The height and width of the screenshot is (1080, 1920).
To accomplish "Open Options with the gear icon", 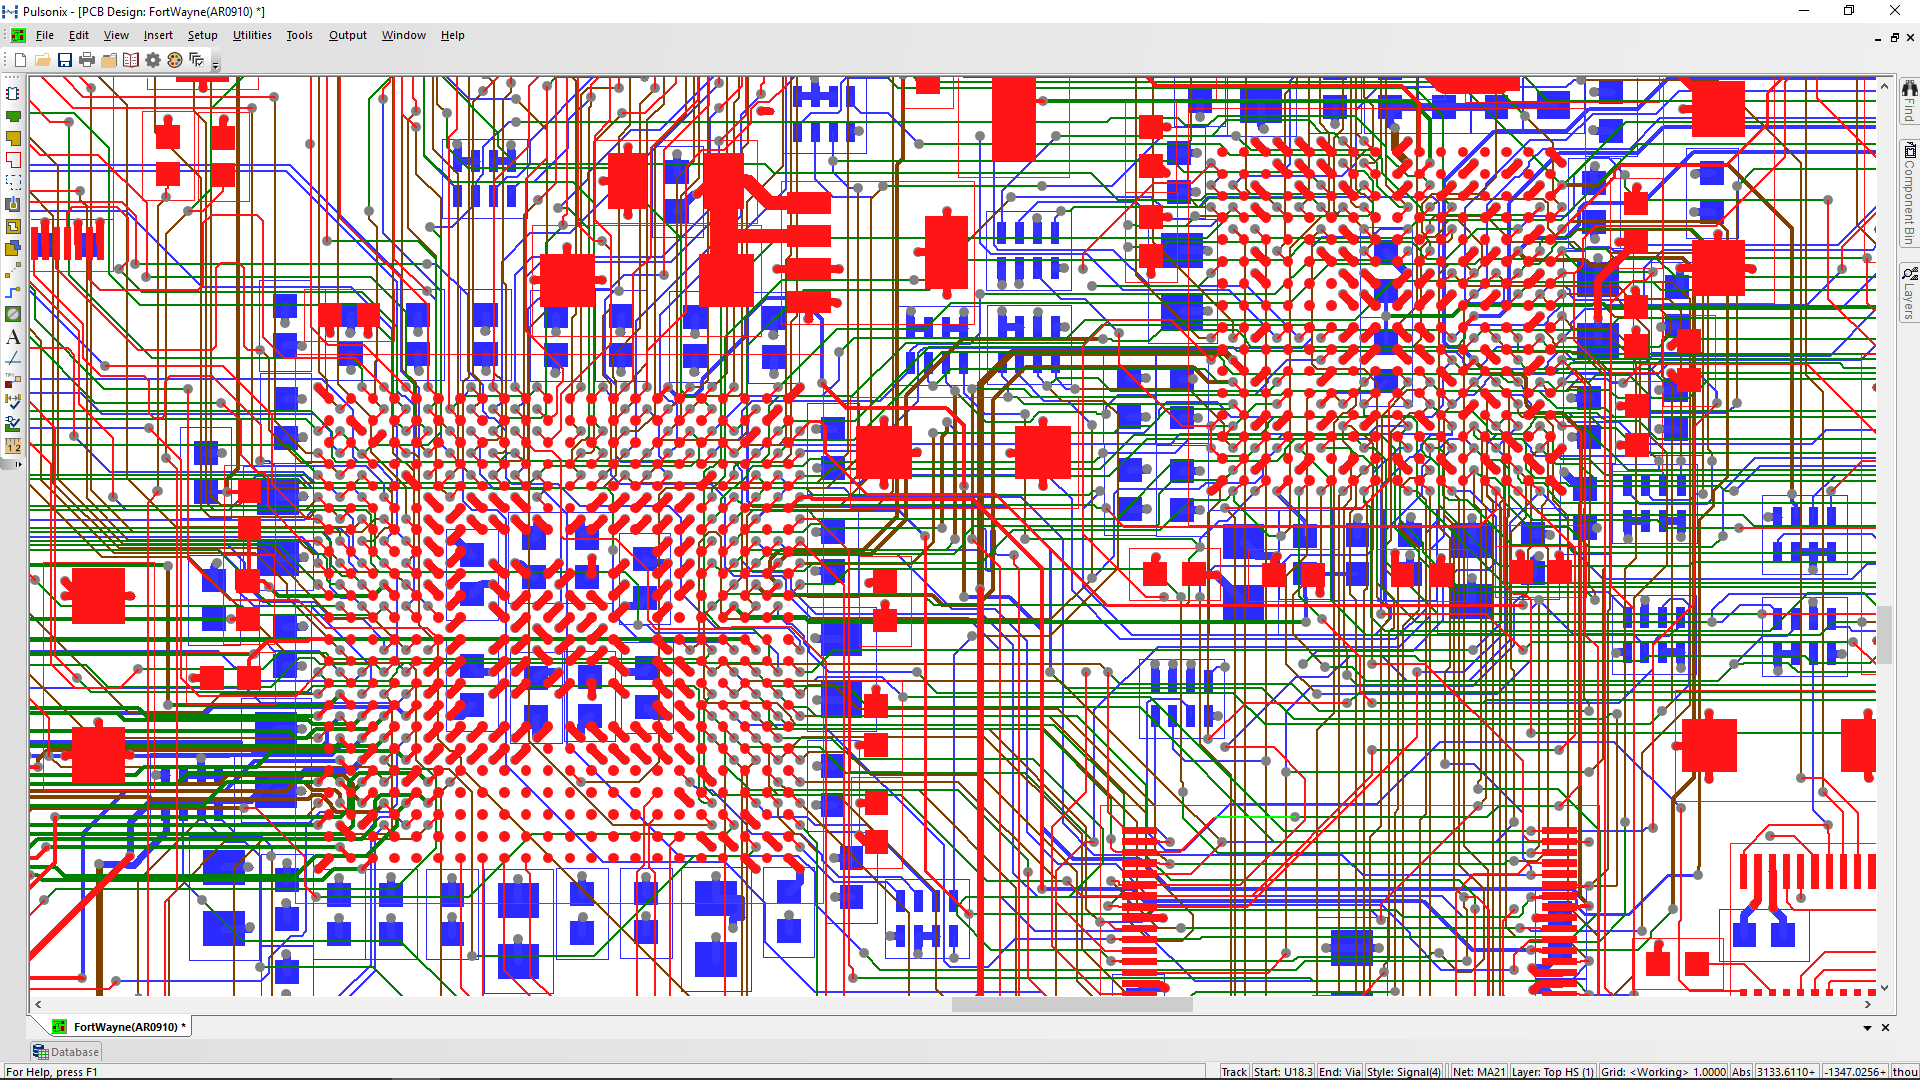I will point(153,60).
